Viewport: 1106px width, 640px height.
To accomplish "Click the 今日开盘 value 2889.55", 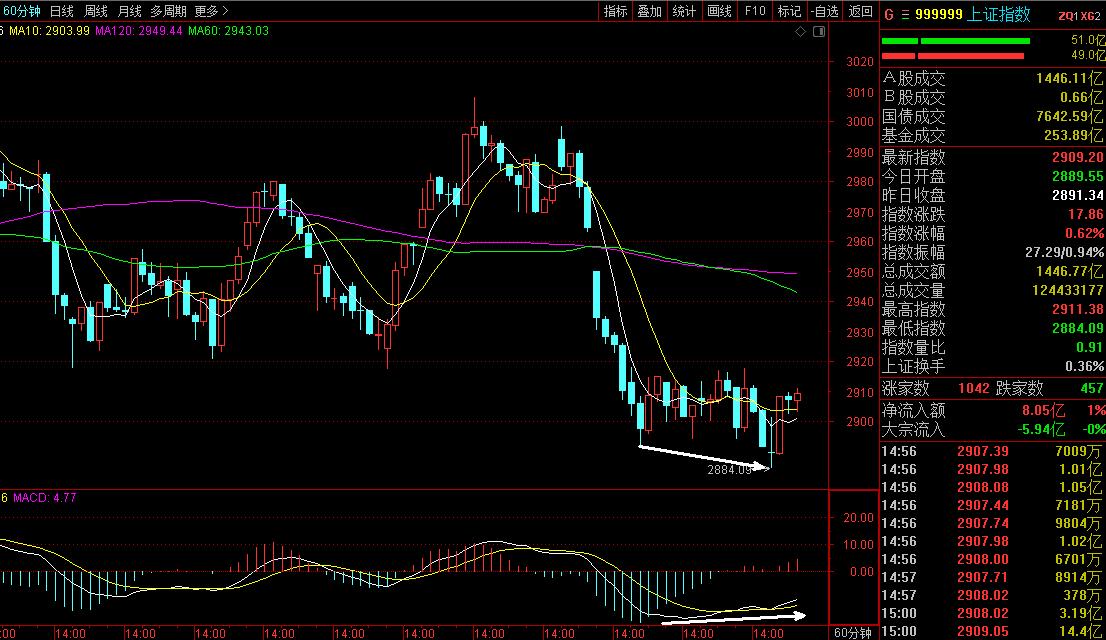I will pyautogui.click(x=1078, y=176).
